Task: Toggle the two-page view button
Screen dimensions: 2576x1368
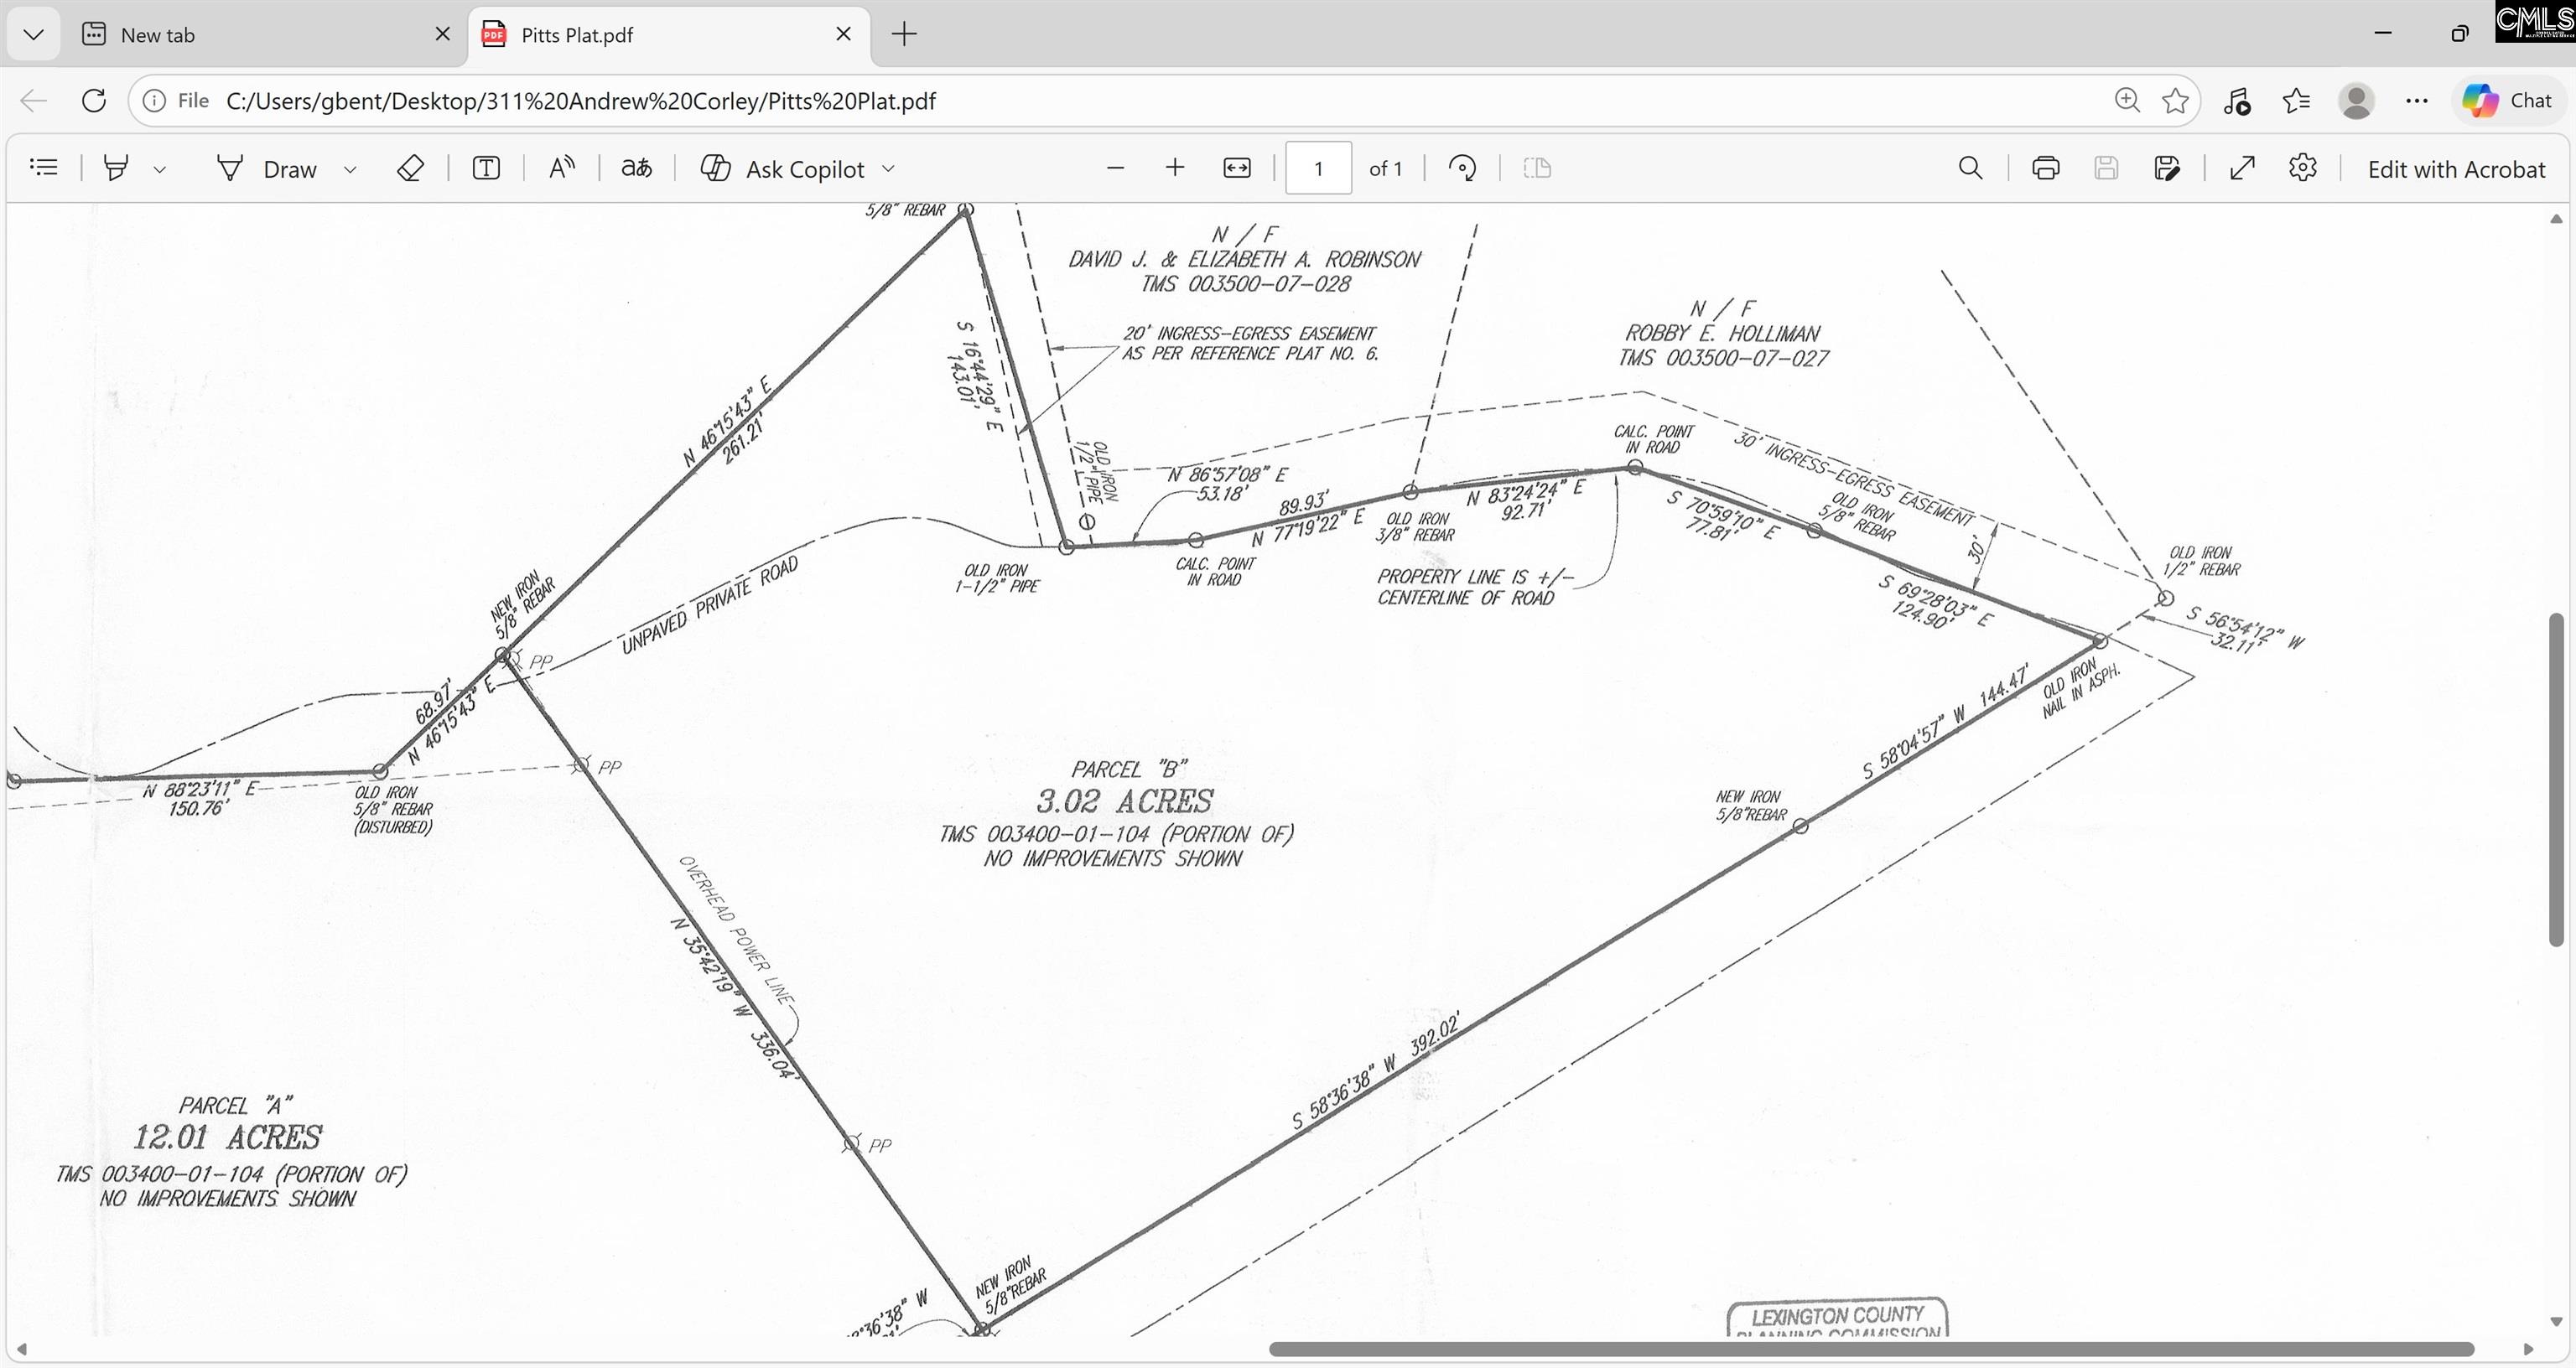Action: [1537, 168]
